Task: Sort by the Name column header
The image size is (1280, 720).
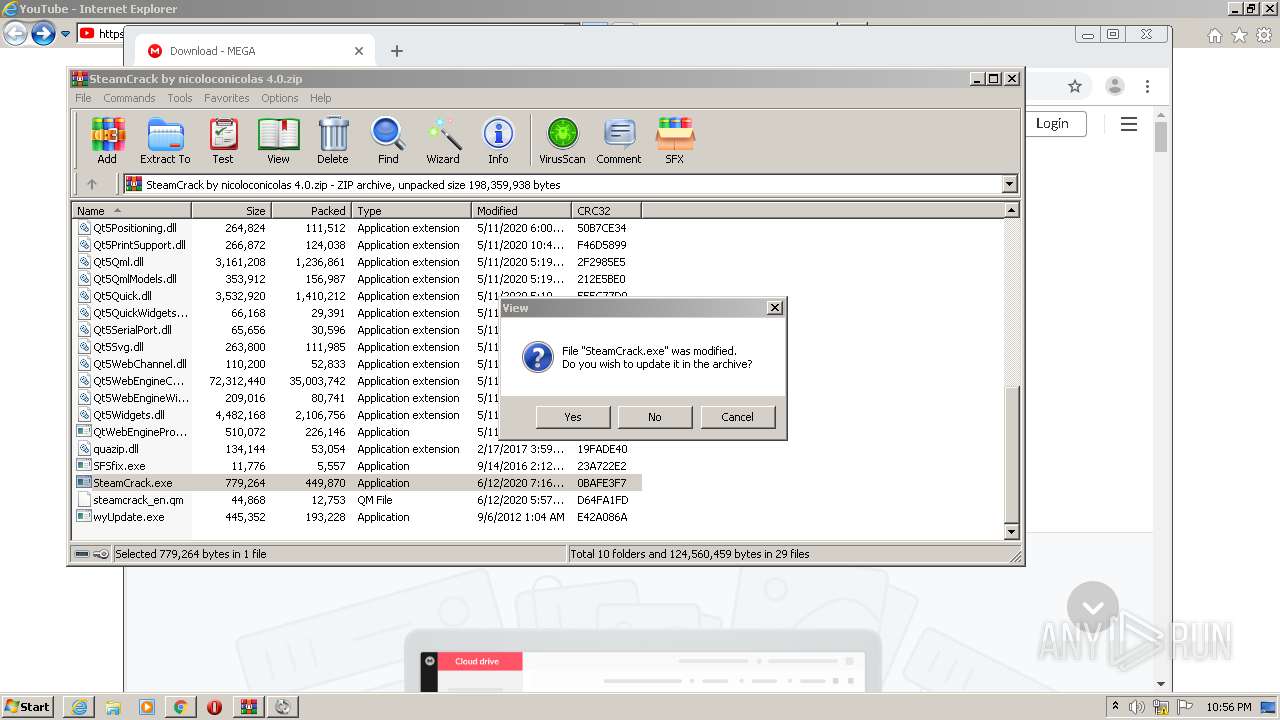Action: 132,211
